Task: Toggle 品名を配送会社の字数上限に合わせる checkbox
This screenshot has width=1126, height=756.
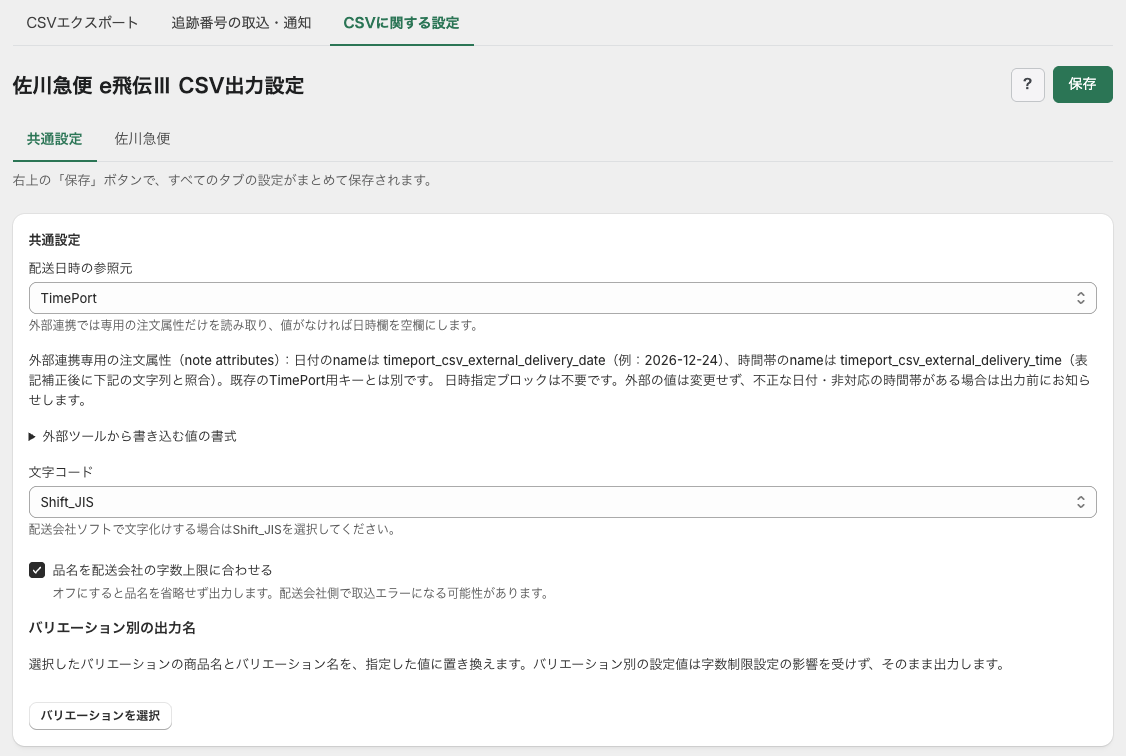Action: 37,570
